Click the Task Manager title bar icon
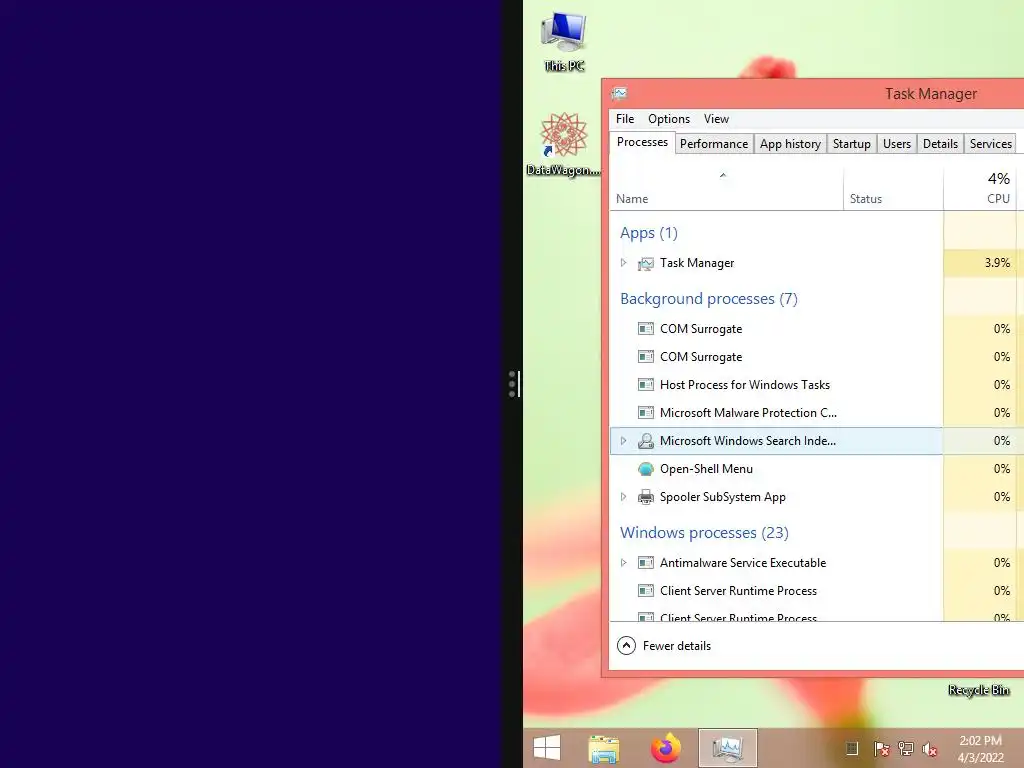This screenshot has width=1024, height=768. [619, 93]
